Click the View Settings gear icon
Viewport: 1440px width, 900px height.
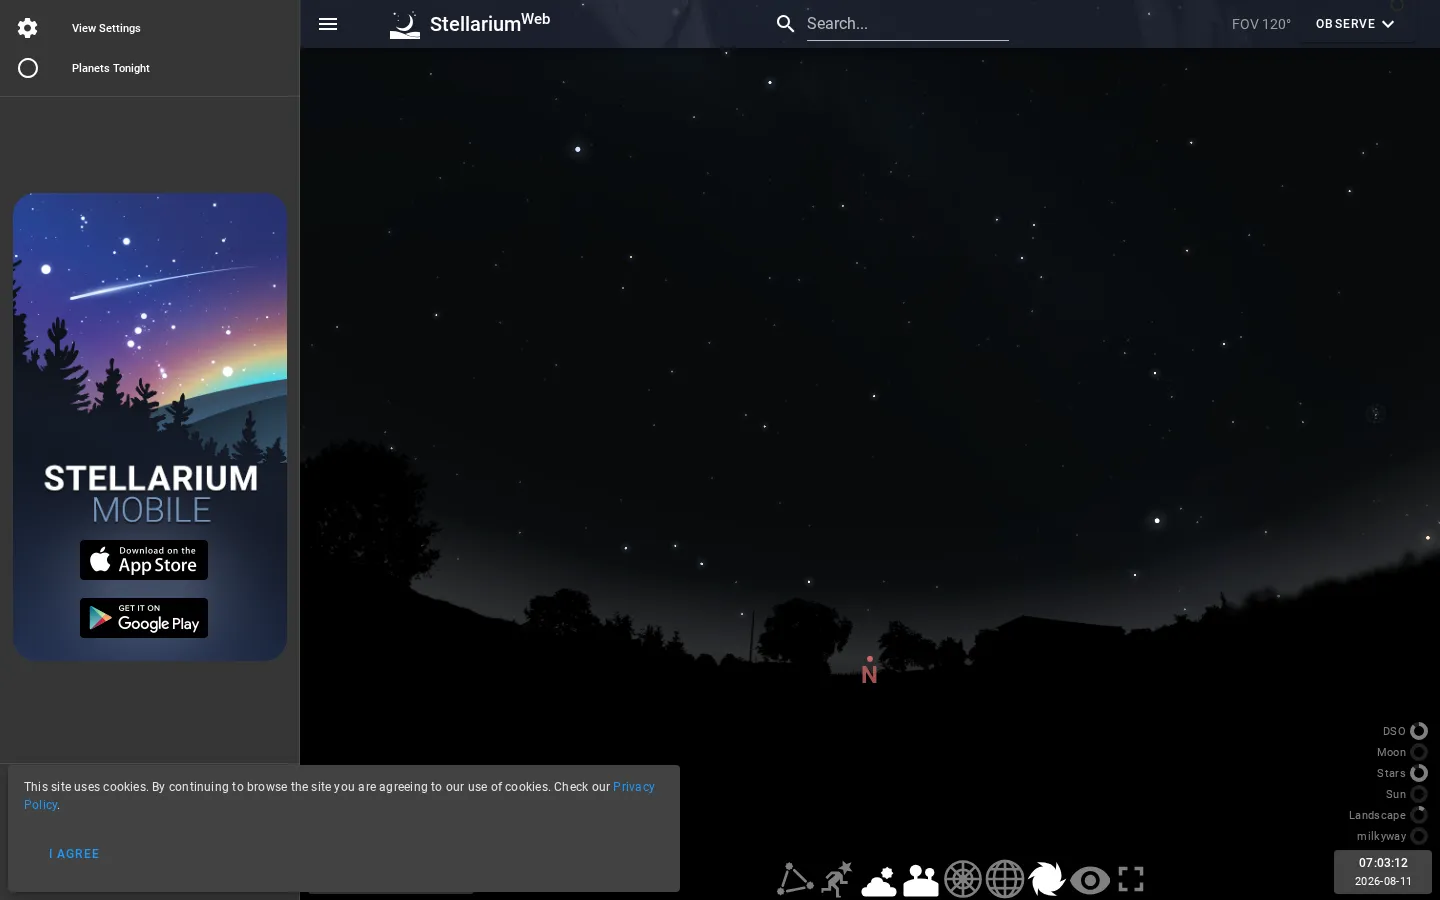(28, 28)
